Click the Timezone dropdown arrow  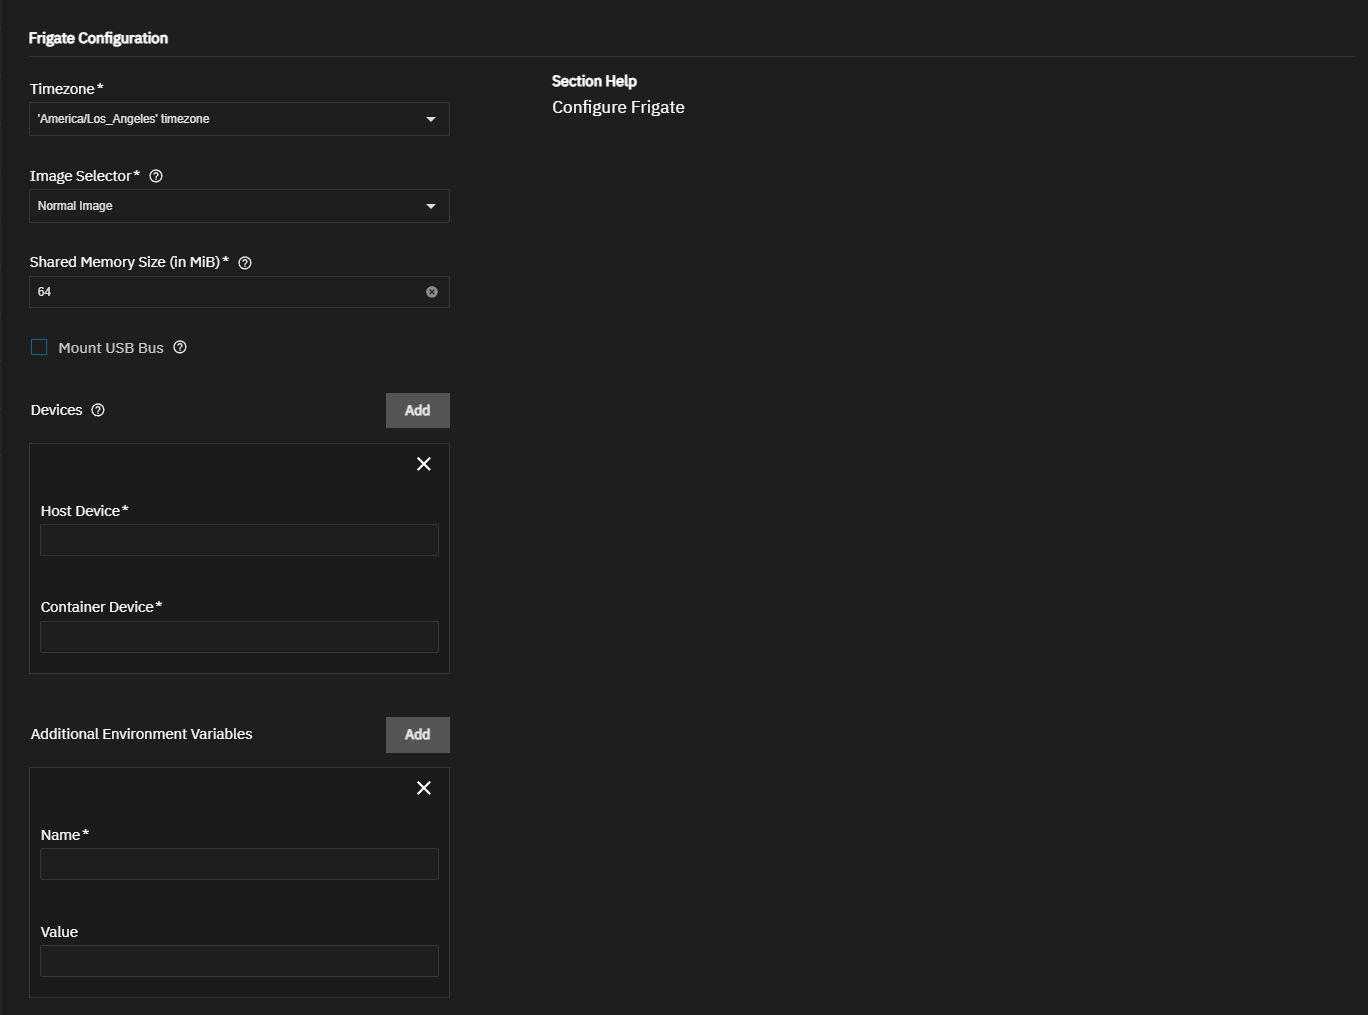[431, 119]
